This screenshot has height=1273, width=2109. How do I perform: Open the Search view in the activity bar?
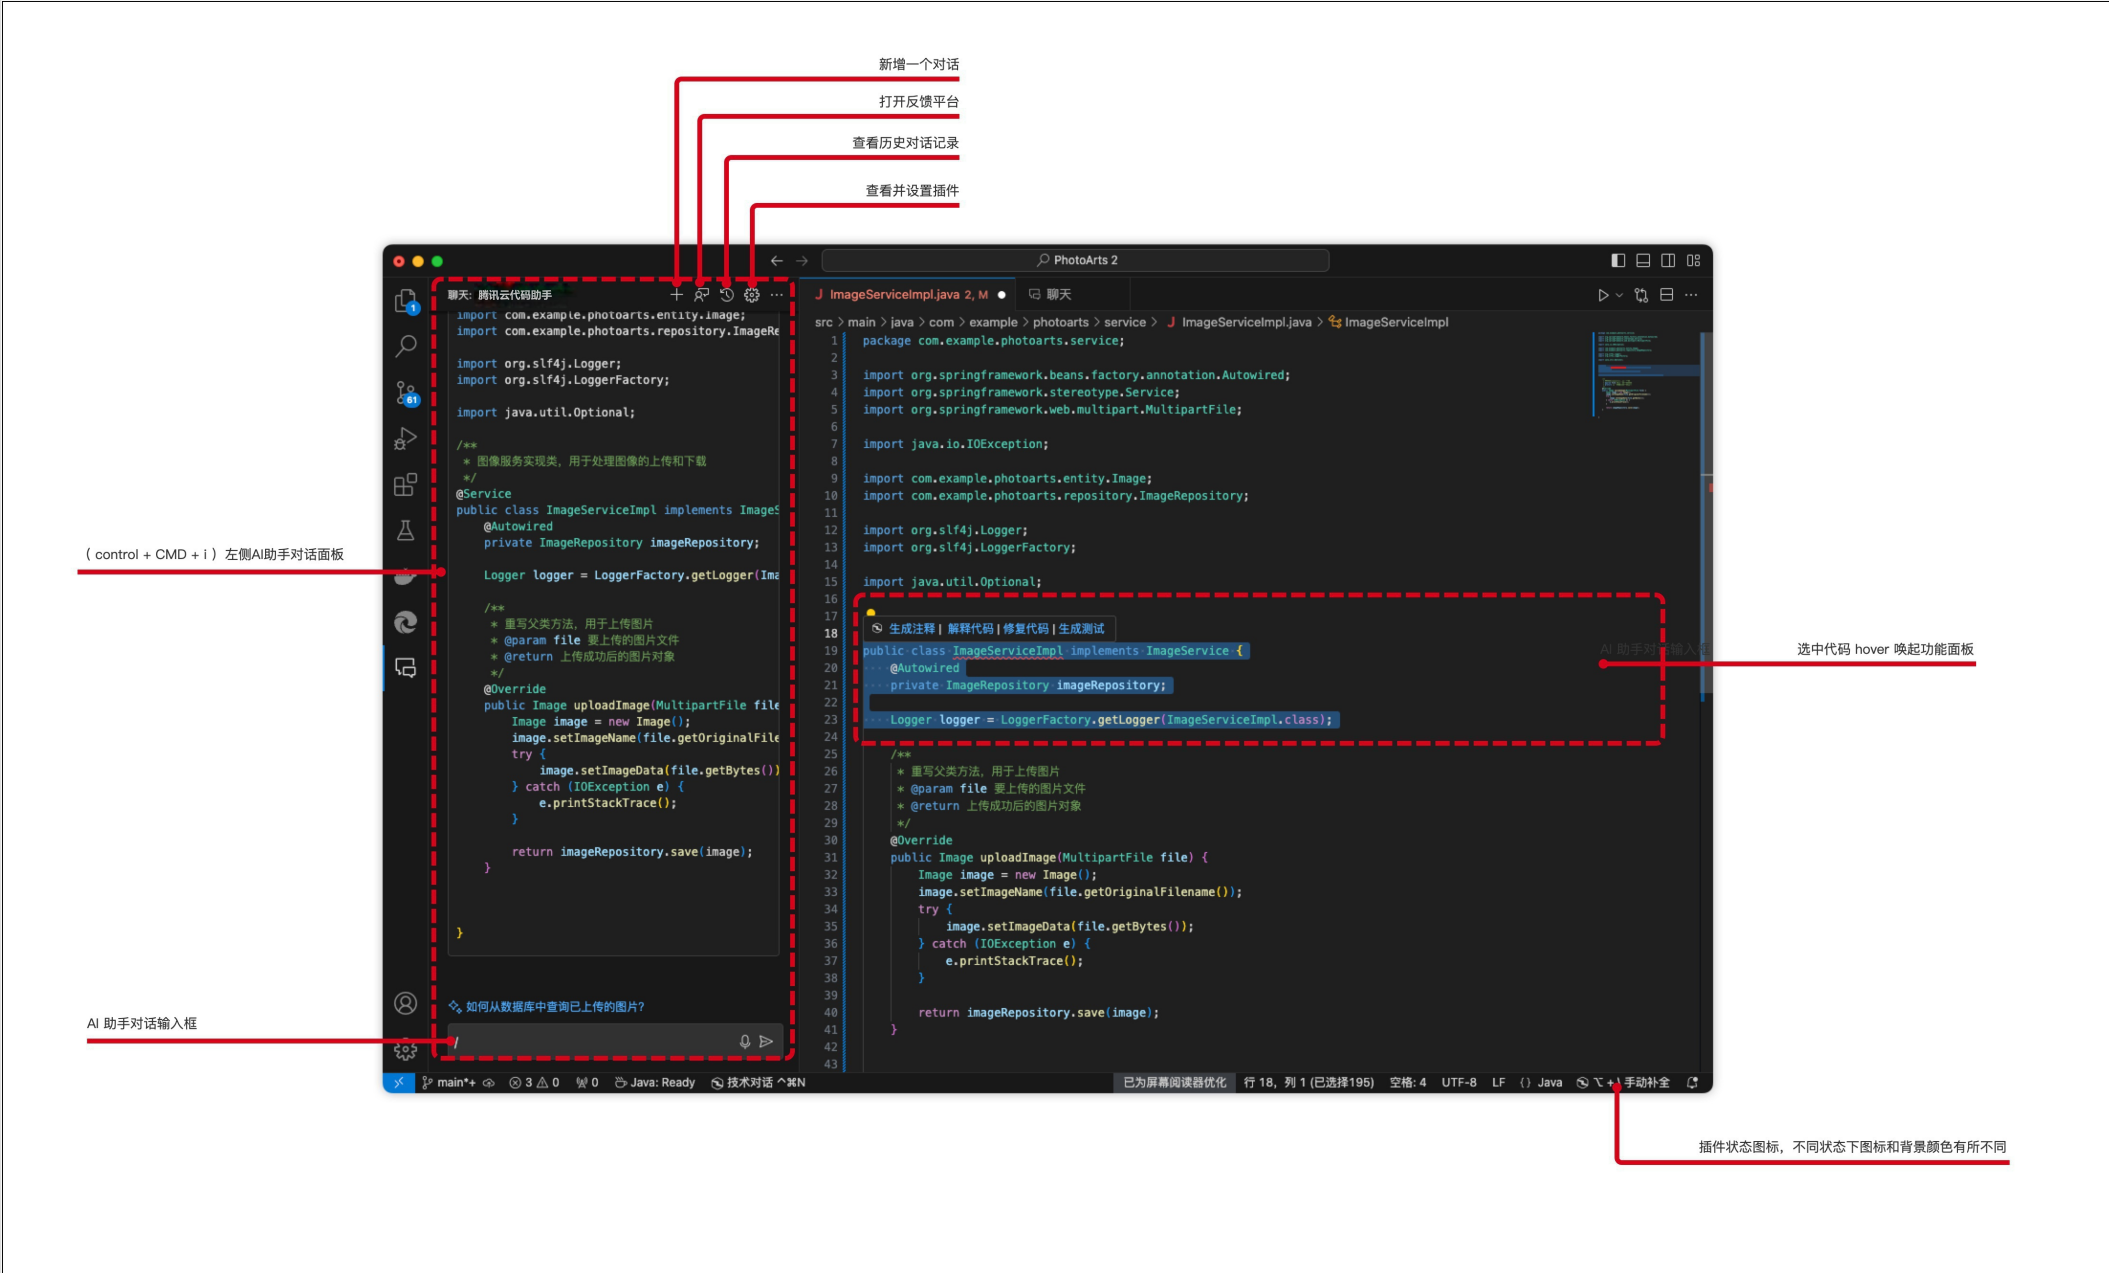click(x=406, y=346)
